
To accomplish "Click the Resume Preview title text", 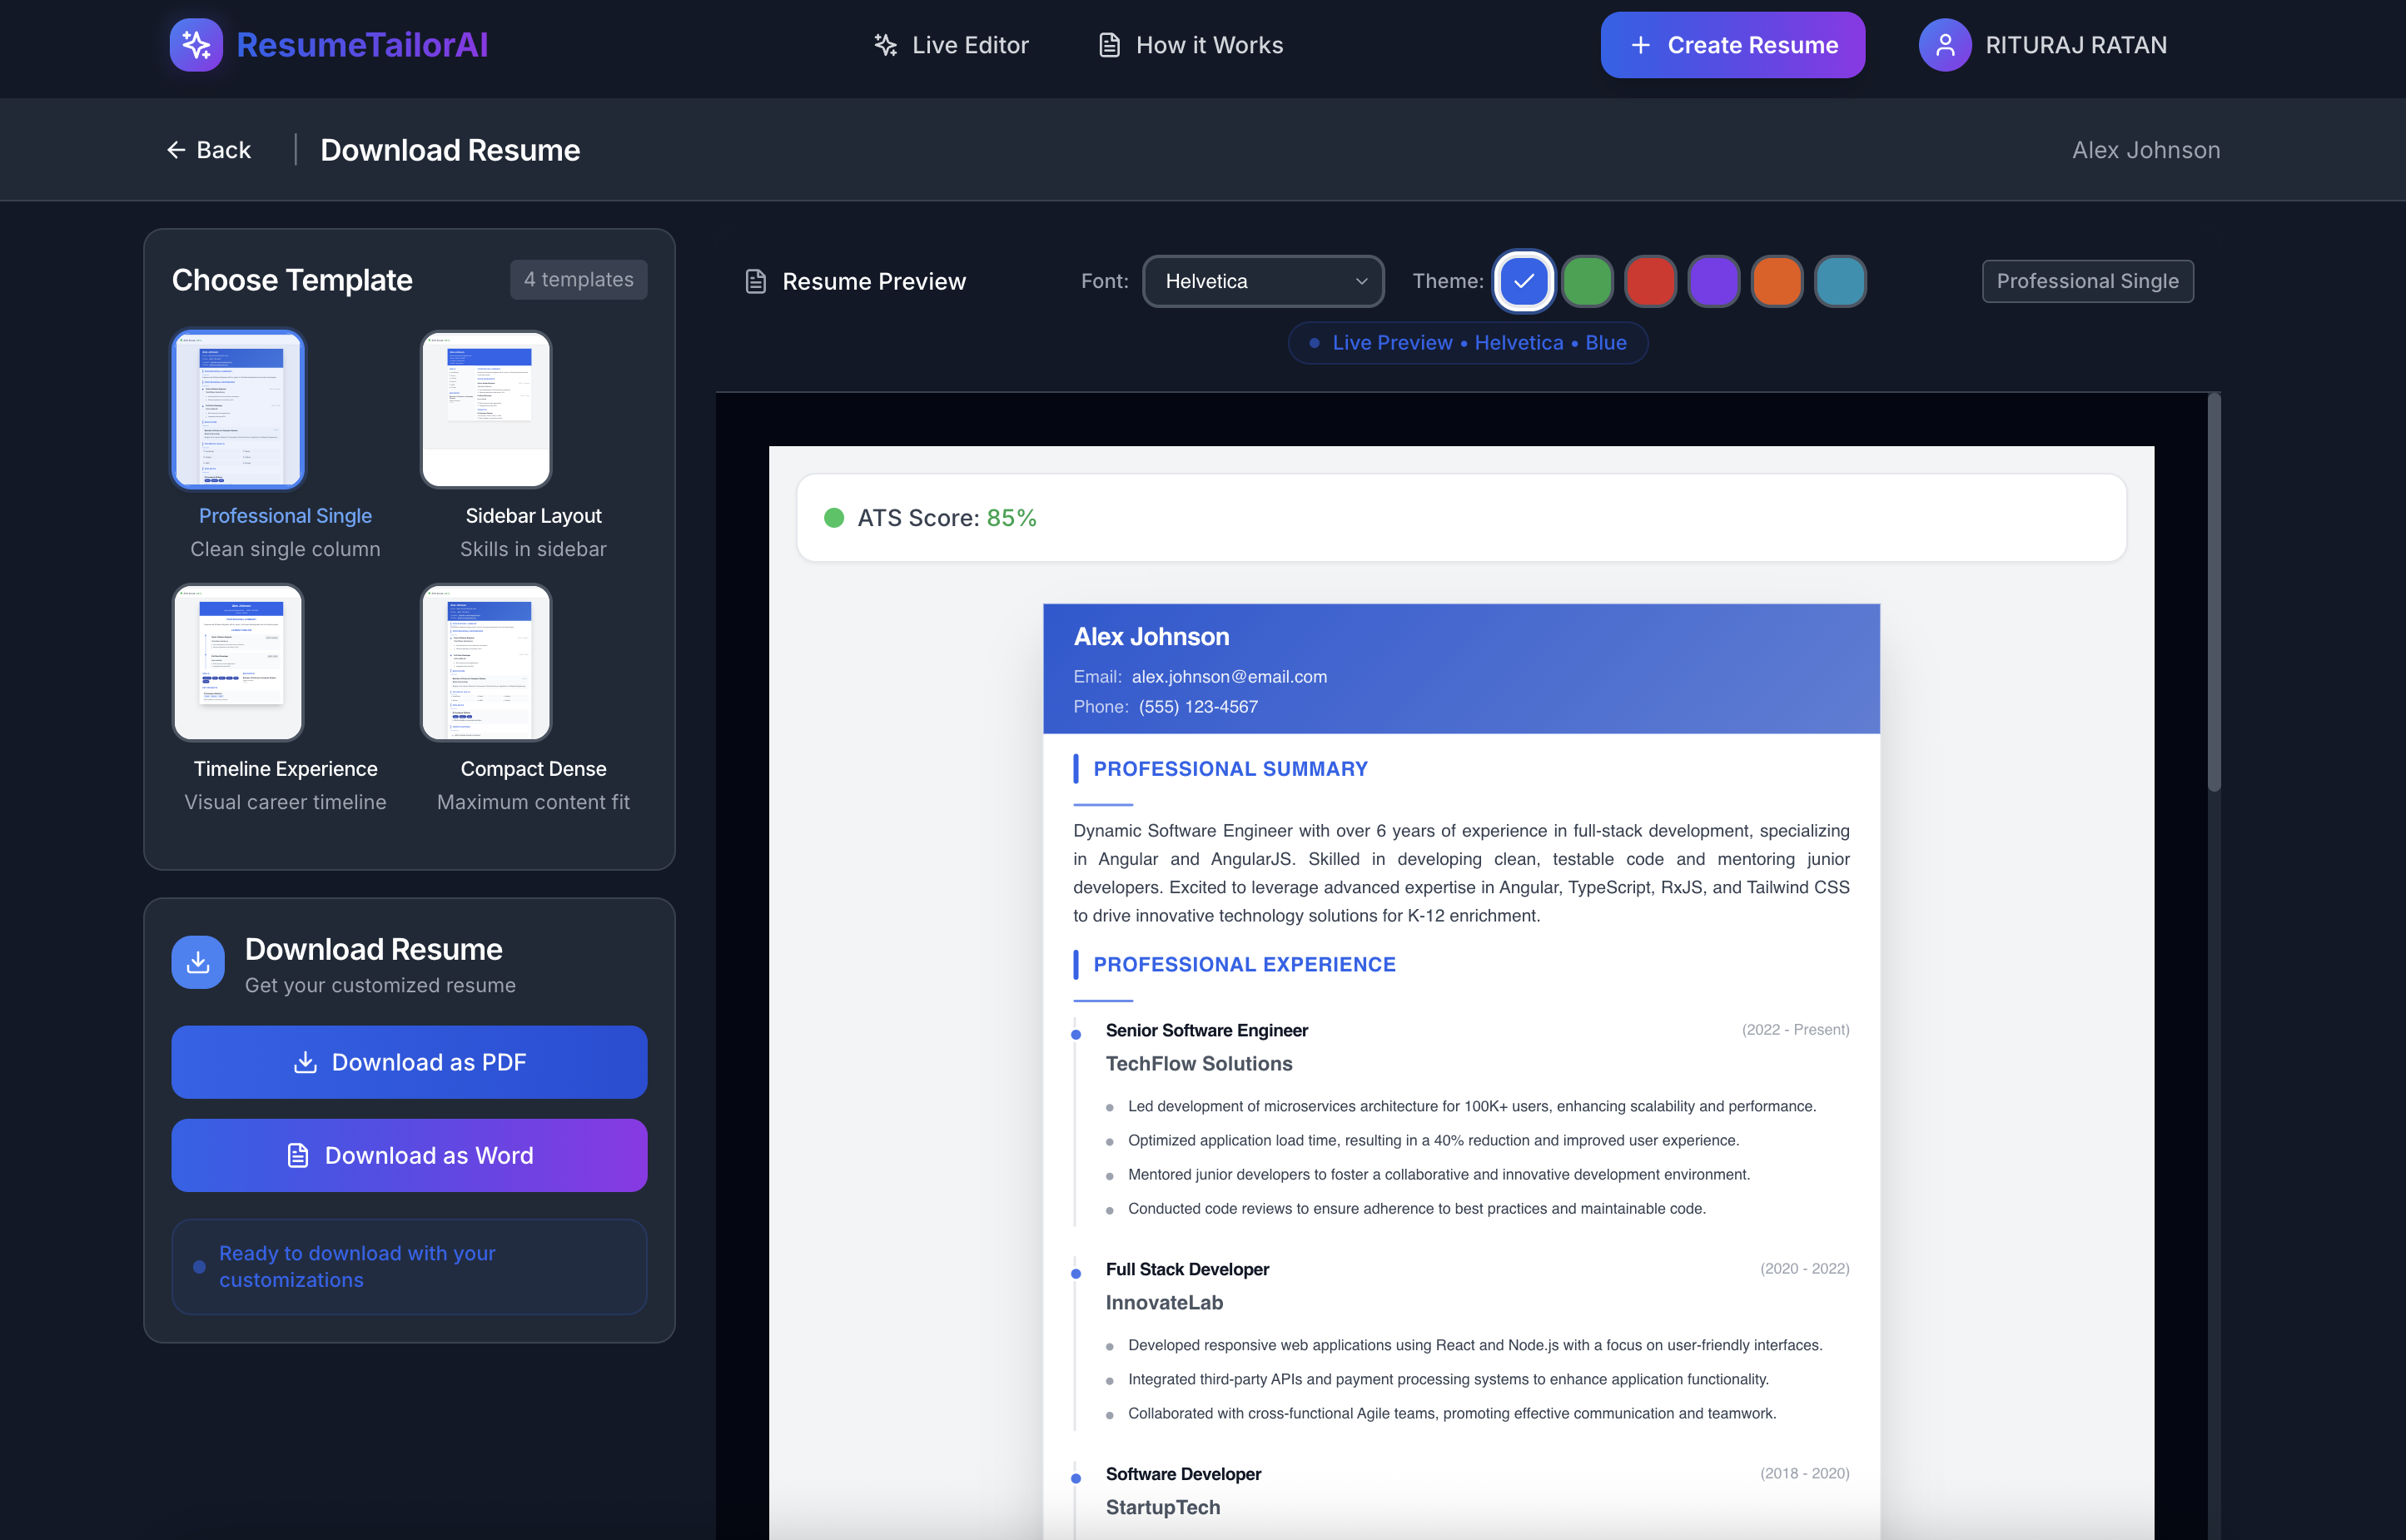I will 874,282.
